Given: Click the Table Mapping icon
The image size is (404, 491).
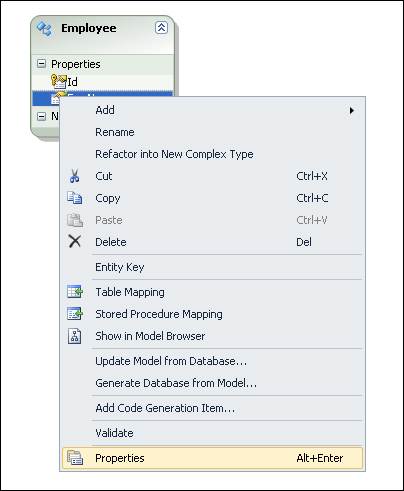Looking at the screenshot, I should tap(75, 292).
